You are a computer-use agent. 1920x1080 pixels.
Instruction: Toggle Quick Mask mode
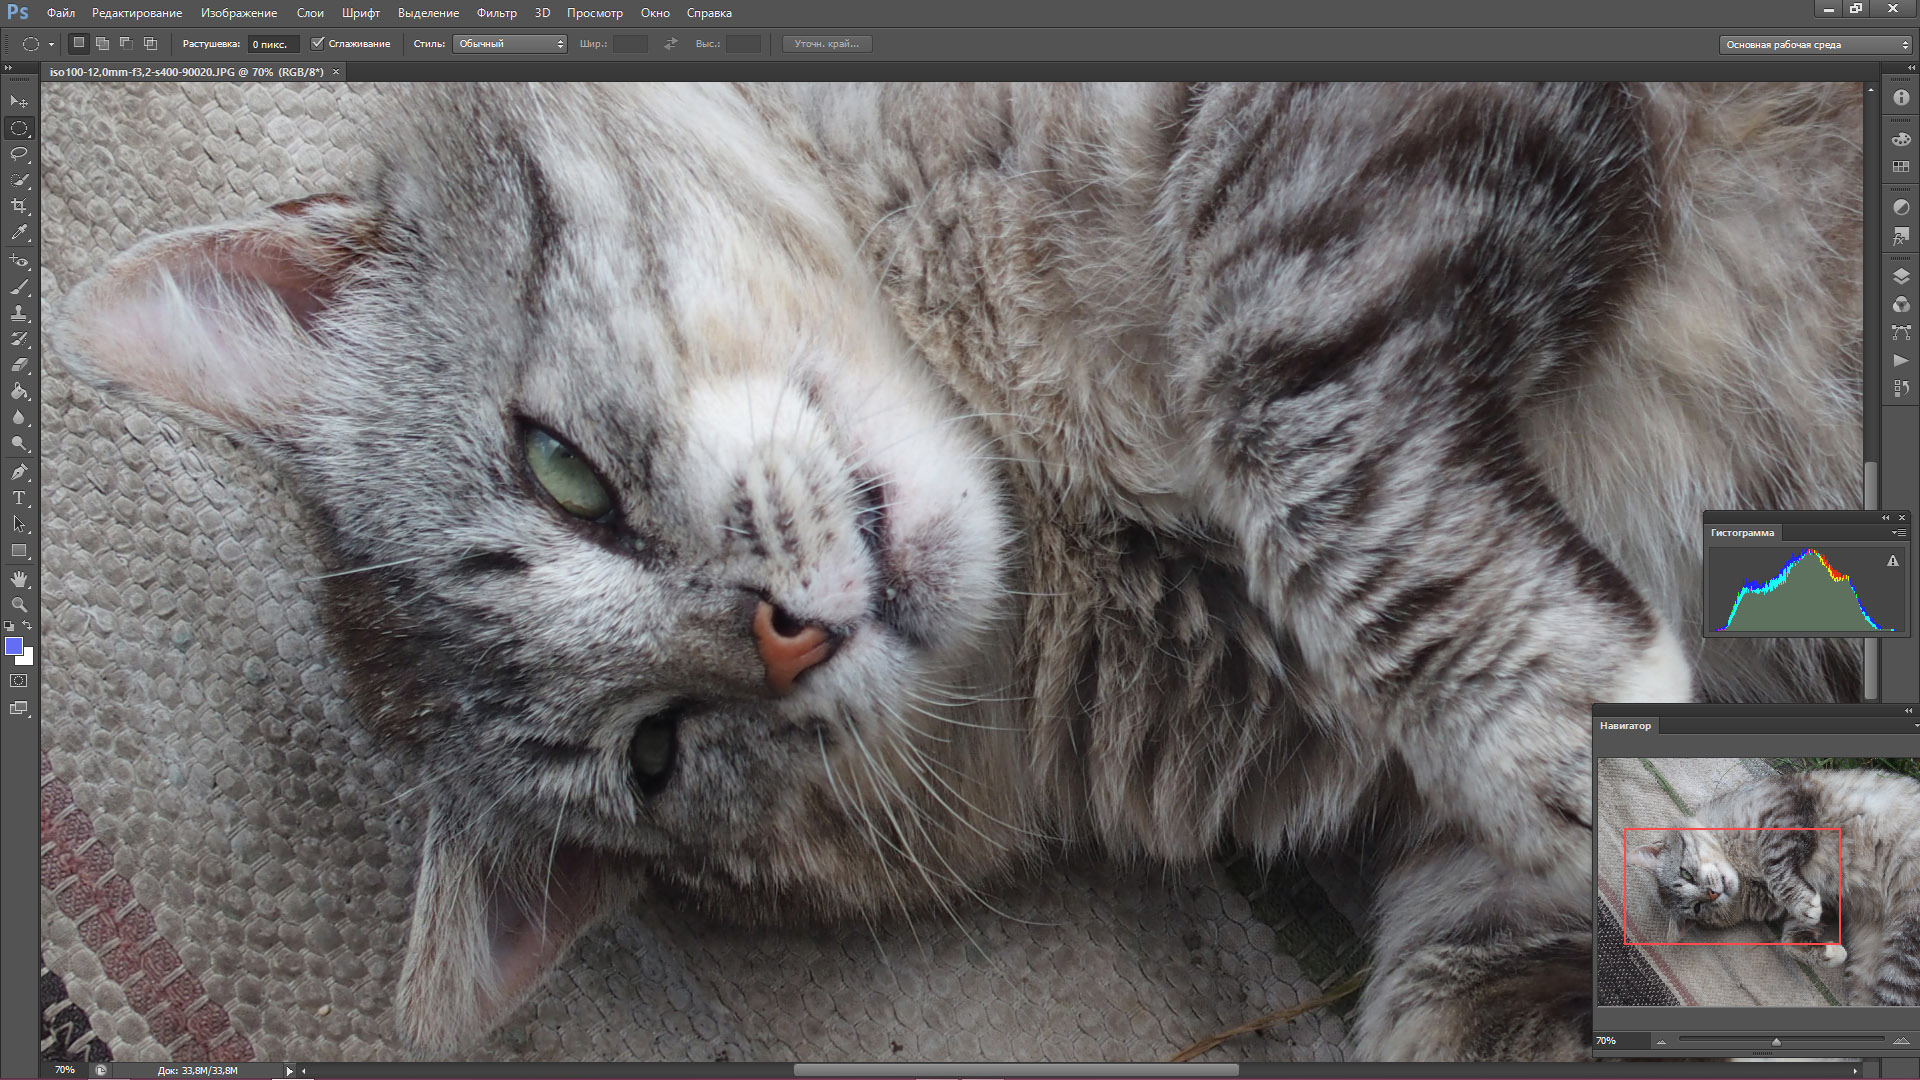click(x=19, y=681)
